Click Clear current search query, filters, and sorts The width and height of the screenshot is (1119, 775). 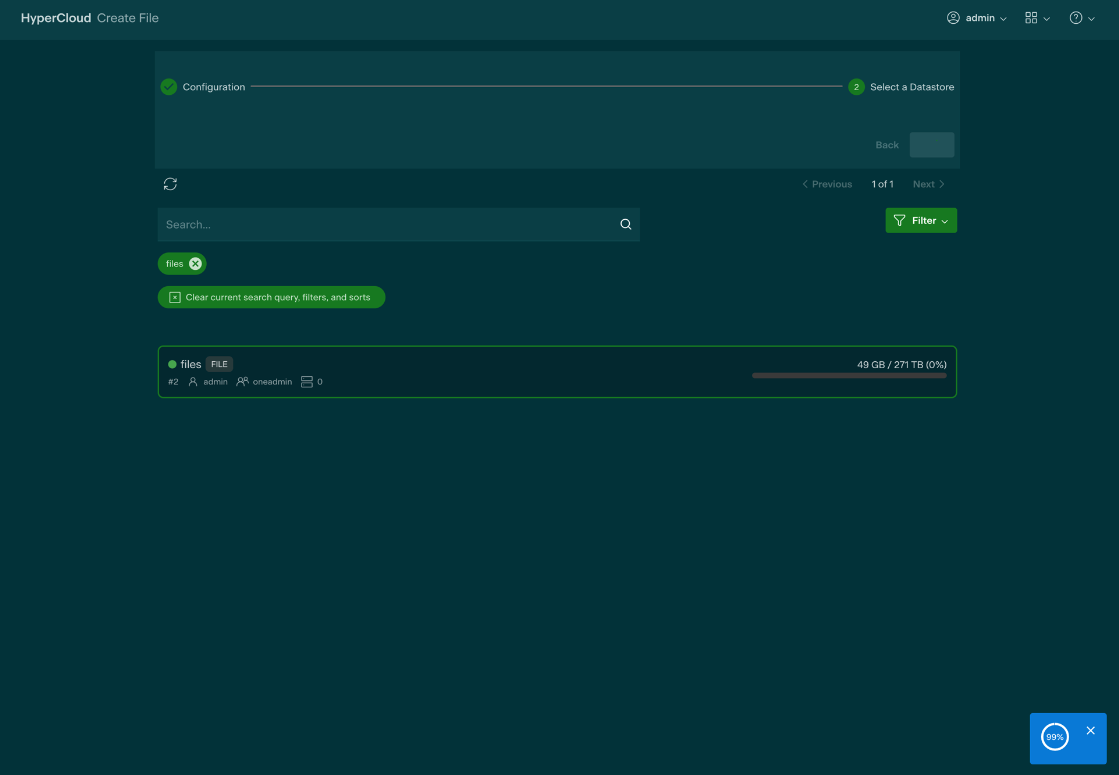[x=271, y=297]
